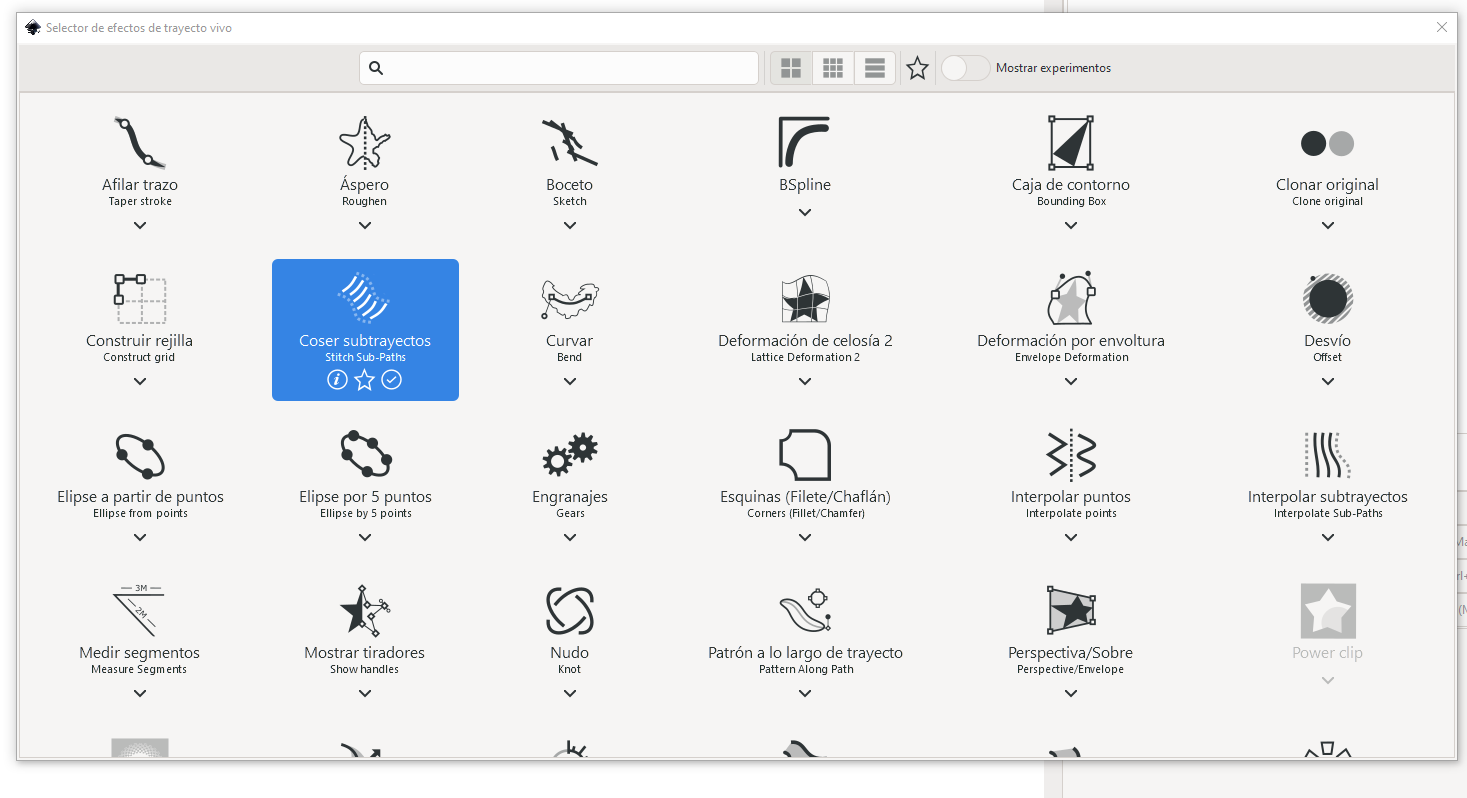This screenshot has width=1467, height=798.
Task: Click the search magnifier icon
Action: [x=376, y=68]
